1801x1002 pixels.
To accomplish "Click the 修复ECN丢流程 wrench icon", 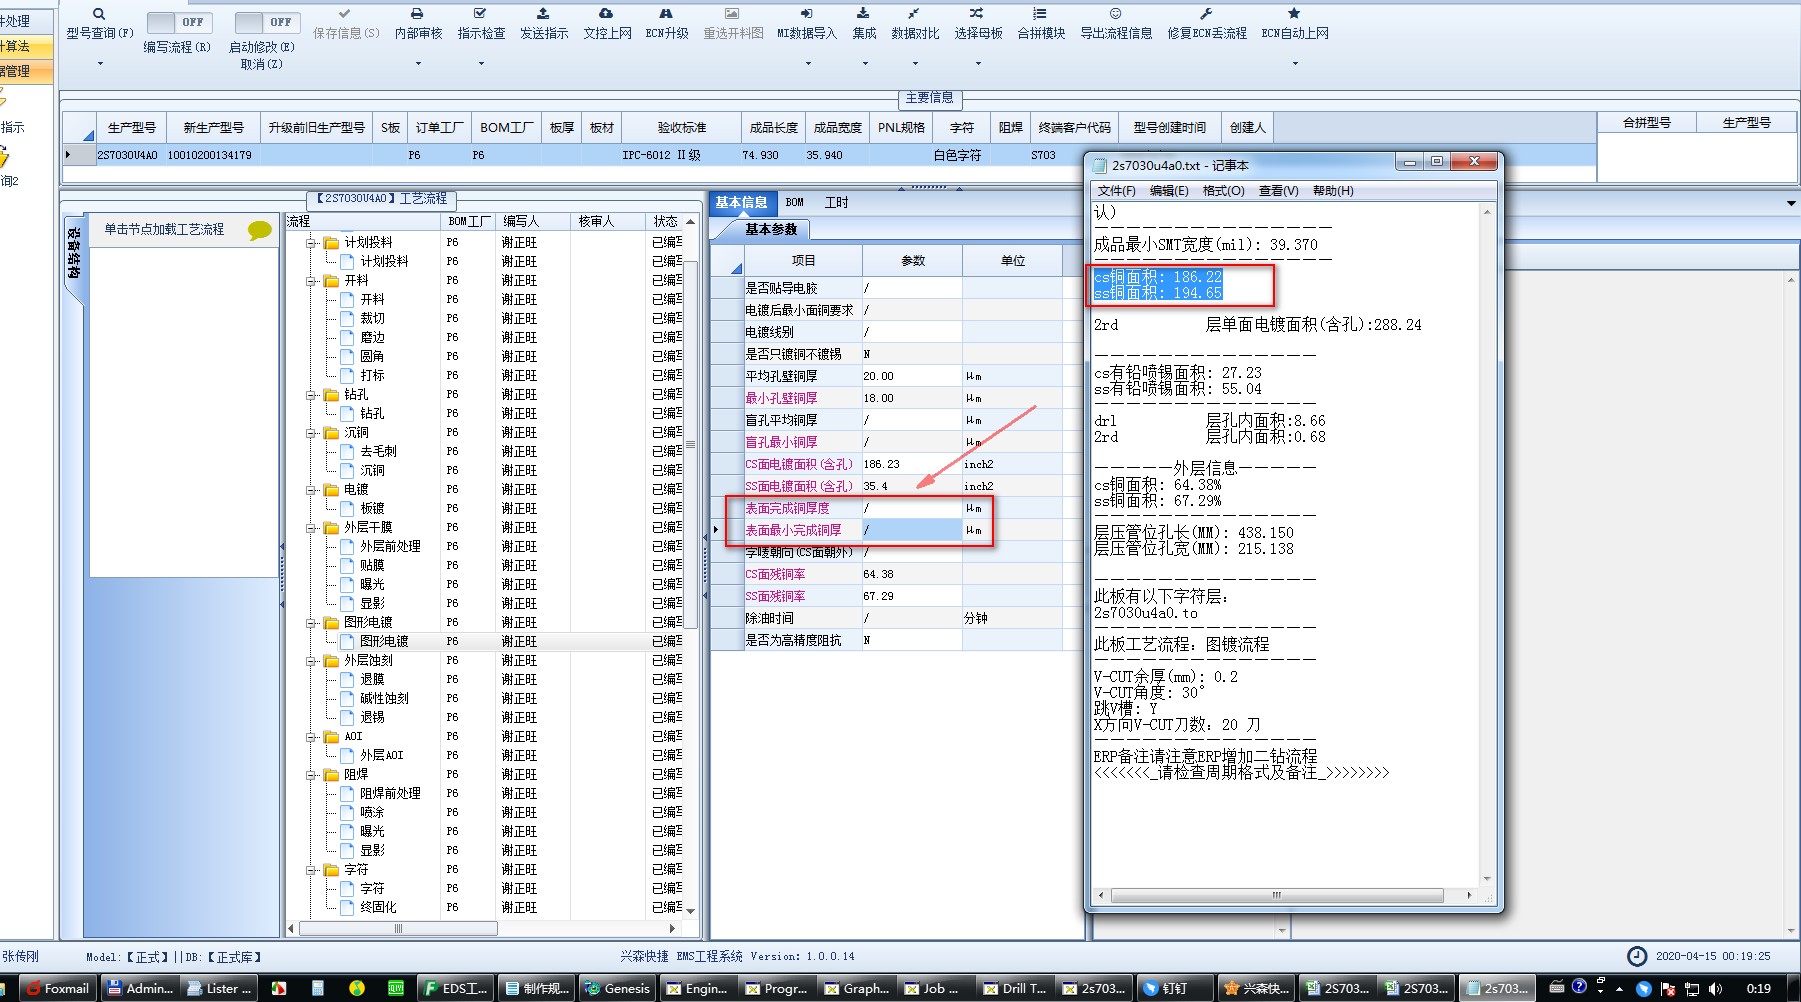I will point(1206,14).
